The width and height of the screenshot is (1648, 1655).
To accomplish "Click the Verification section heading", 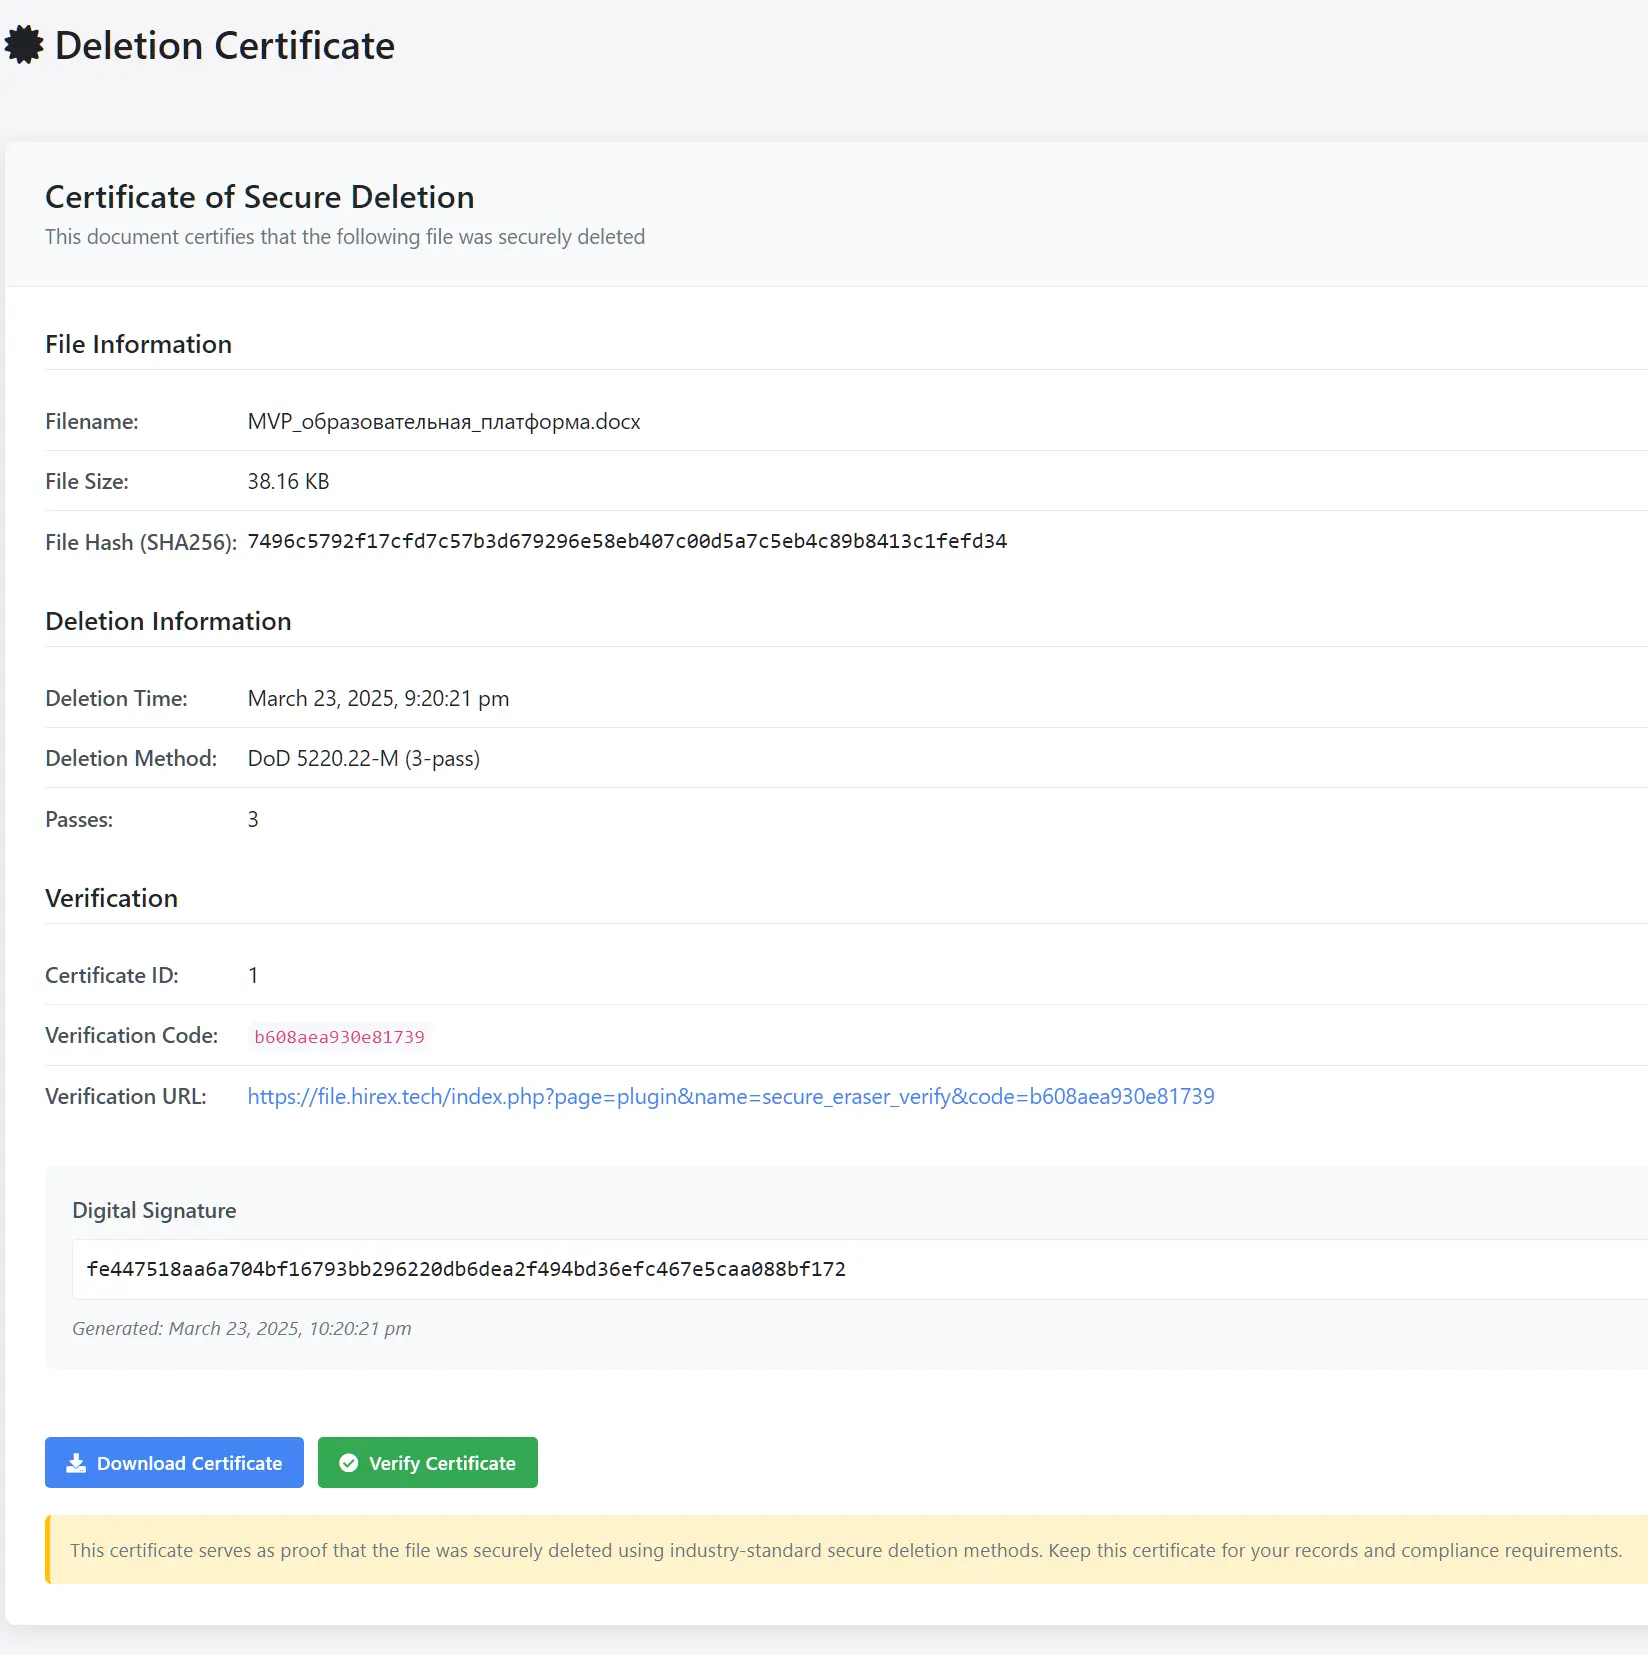I will pyautogui.click(x=111, y=898).
